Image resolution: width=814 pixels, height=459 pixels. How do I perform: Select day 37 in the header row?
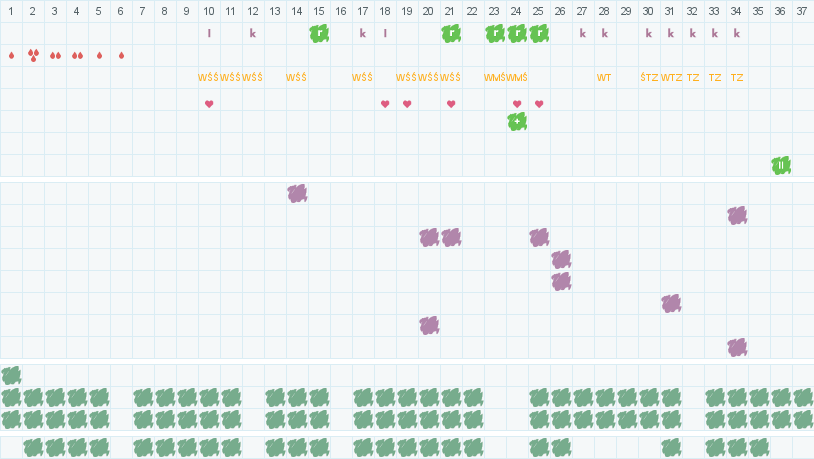click(803, 11)
